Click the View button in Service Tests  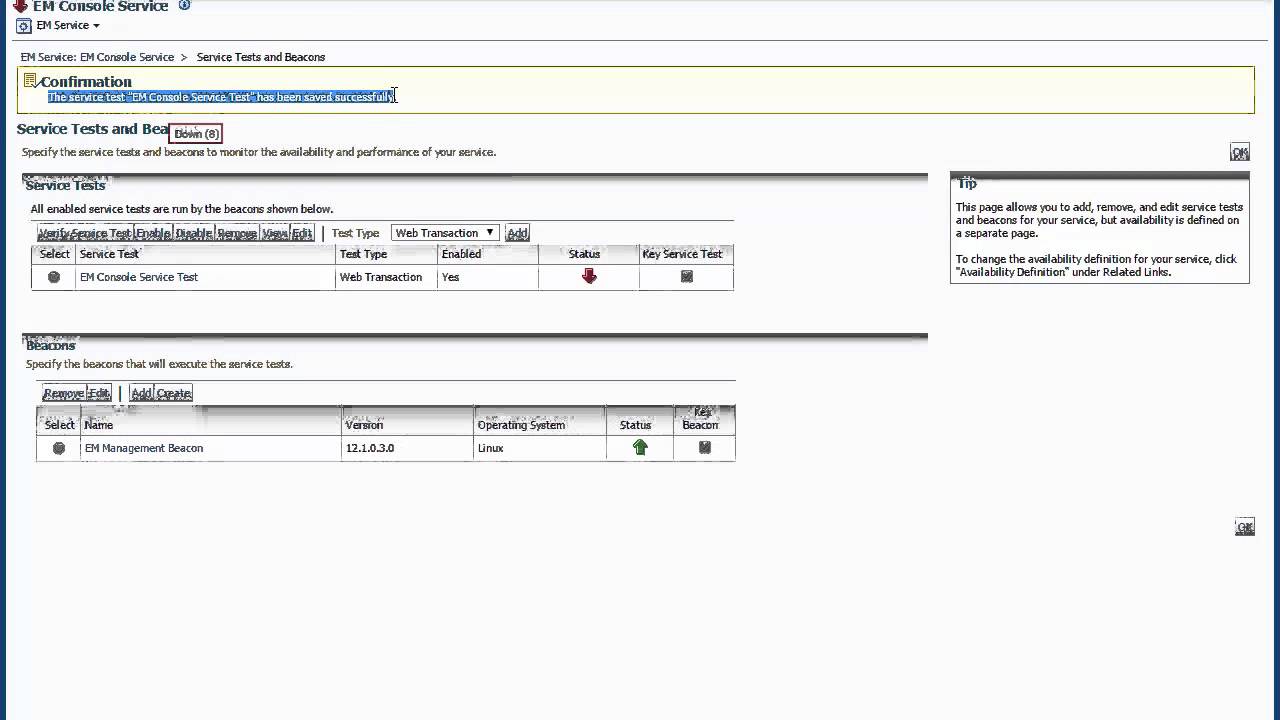pyautogui.click(x=275, y=233)
